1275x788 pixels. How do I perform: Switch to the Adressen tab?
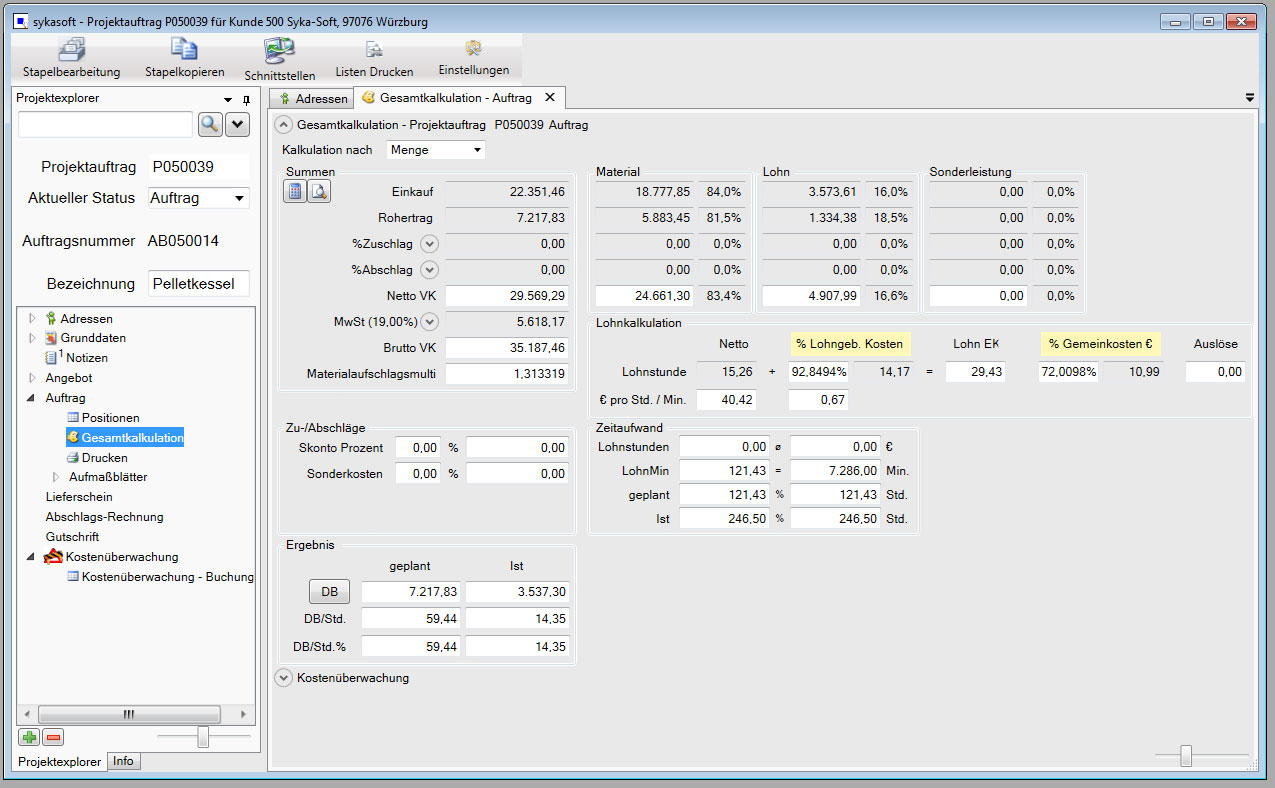(x=313, y=98)
